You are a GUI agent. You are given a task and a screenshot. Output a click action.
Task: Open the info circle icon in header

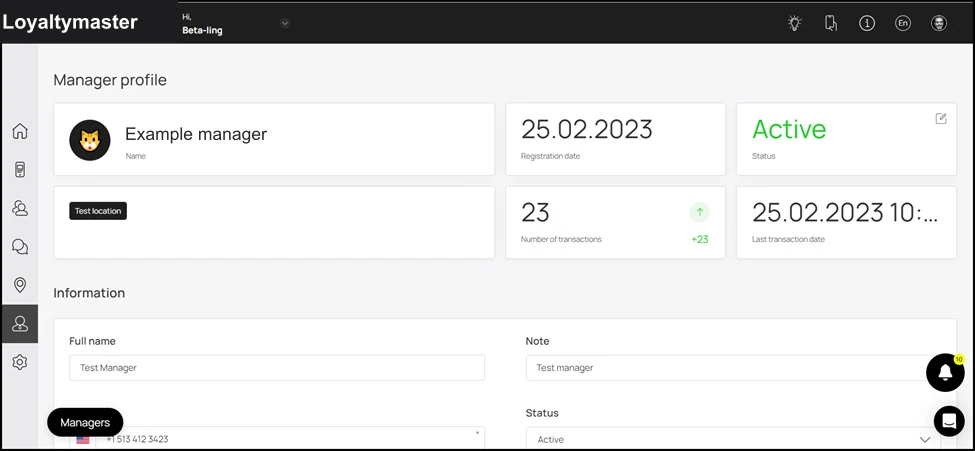click(x=867, y=23)
